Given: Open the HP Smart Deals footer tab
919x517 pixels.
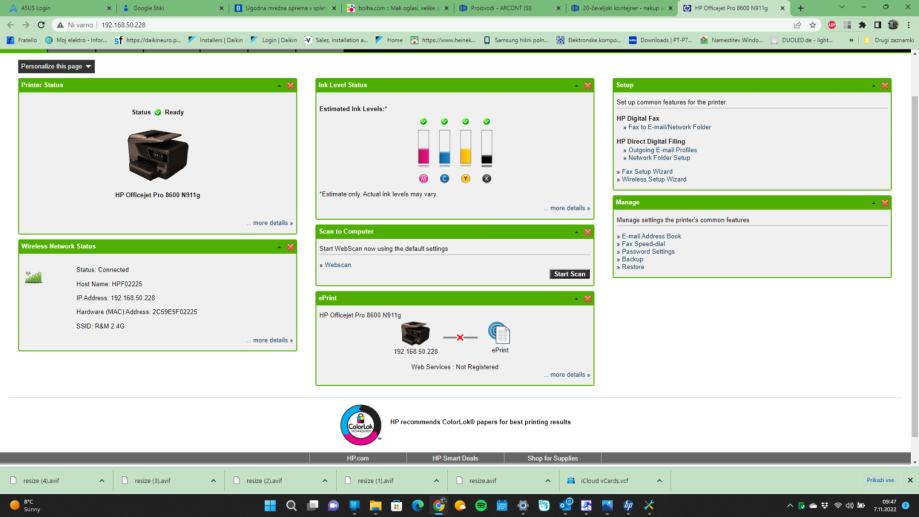Looking at the screenshot, I should [x=455, y=458].
